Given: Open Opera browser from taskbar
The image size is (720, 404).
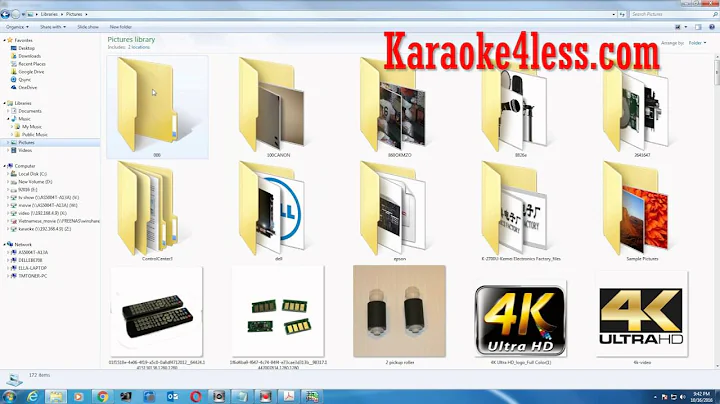Looking at the screenshot, I should [196, 396].
